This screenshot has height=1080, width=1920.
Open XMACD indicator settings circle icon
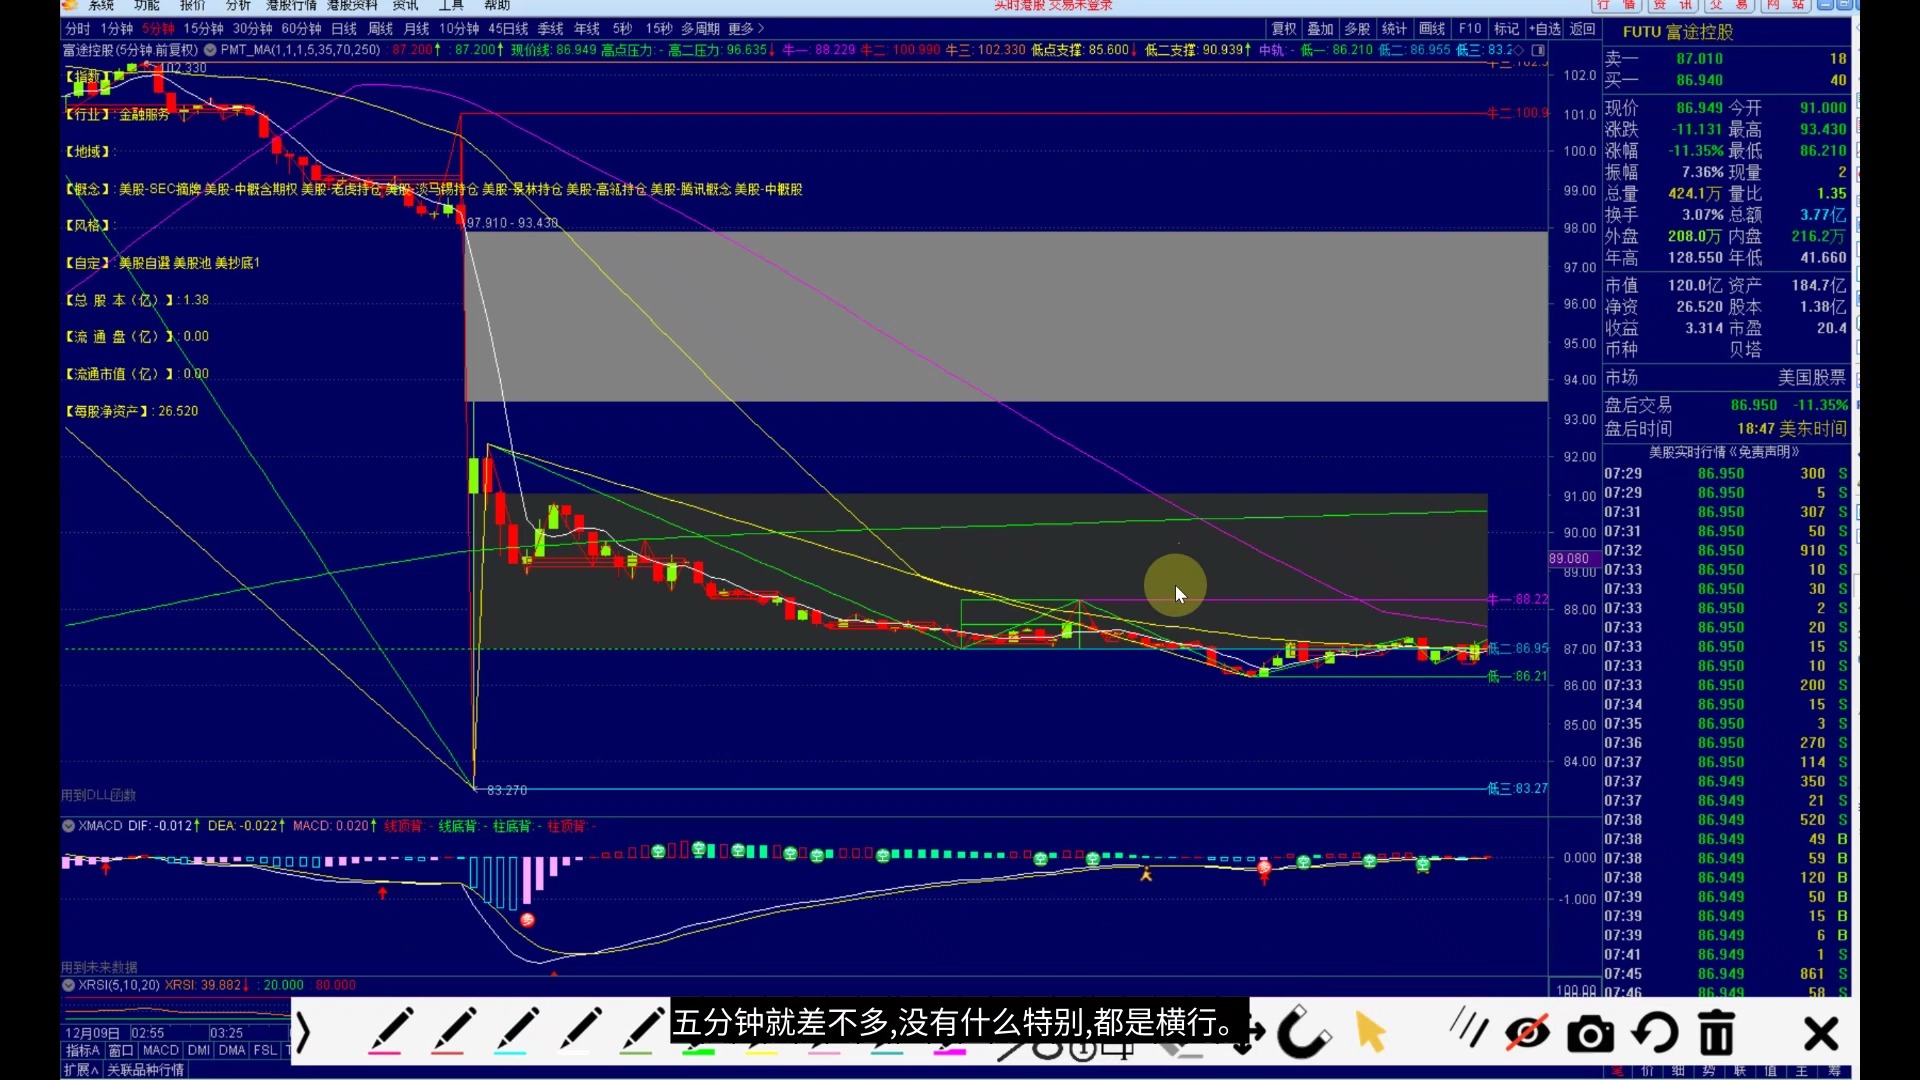(68, 826)
